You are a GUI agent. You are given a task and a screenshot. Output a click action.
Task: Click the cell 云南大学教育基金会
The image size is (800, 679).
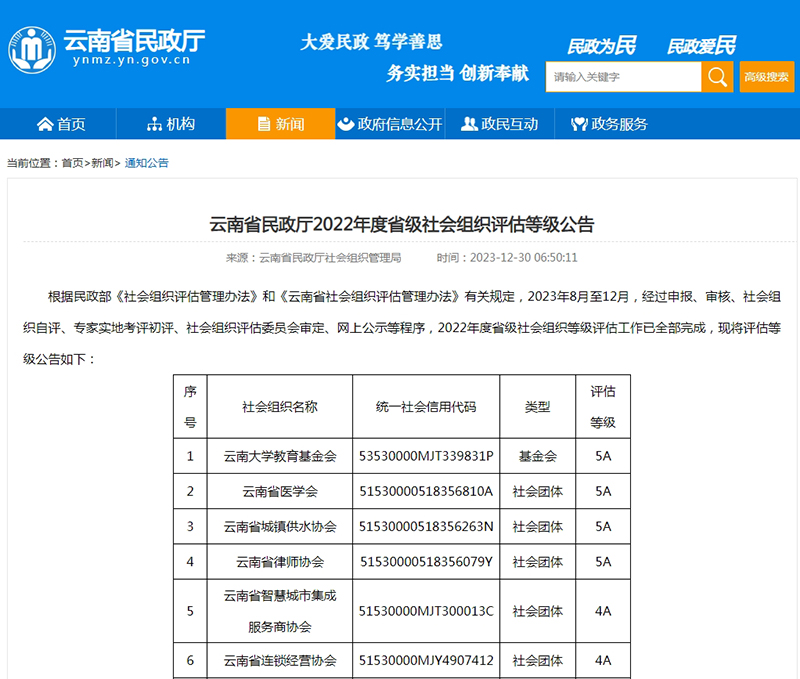coord(280,456)
